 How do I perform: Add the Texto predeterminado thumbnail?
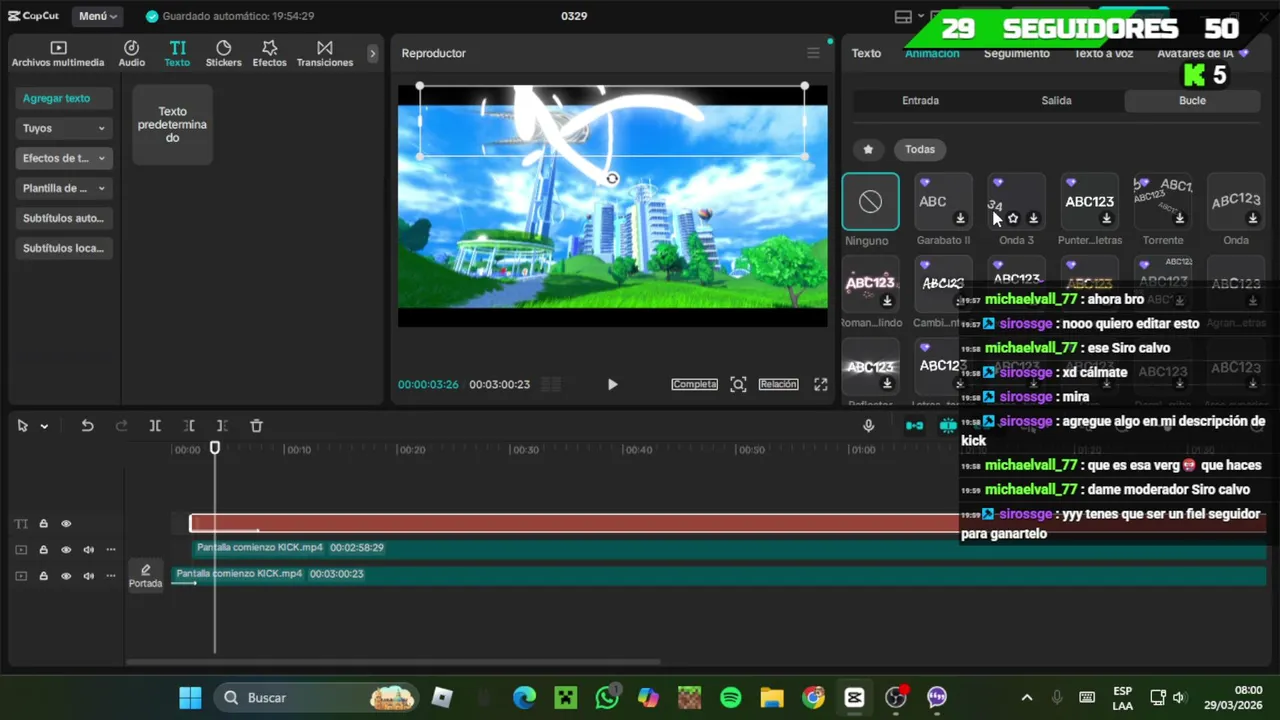[x=172, y=125]
